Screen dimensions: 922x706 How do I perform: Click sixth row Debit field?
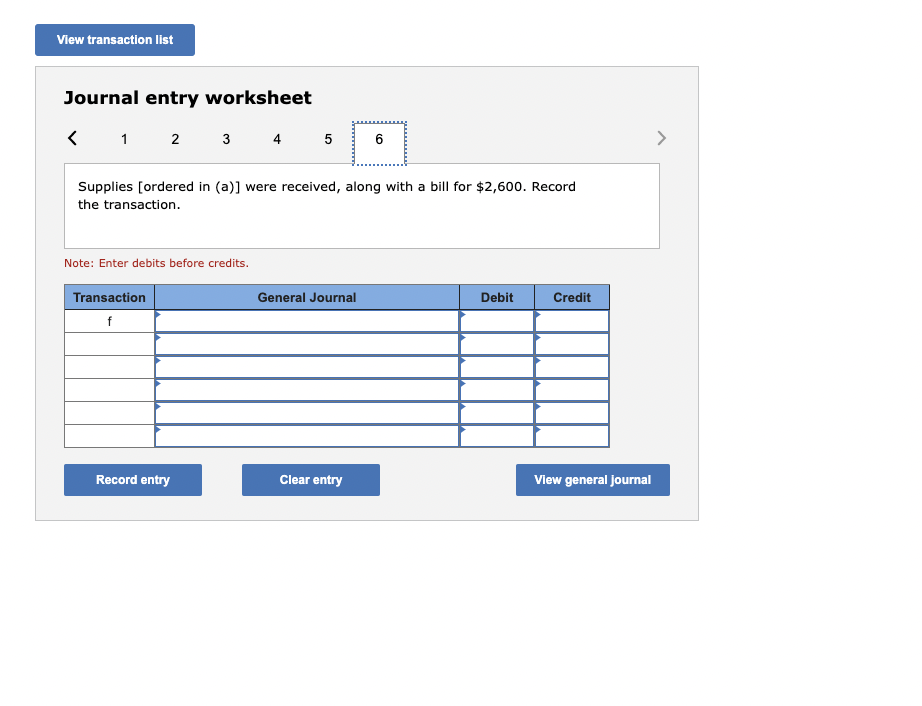[497, 436]
